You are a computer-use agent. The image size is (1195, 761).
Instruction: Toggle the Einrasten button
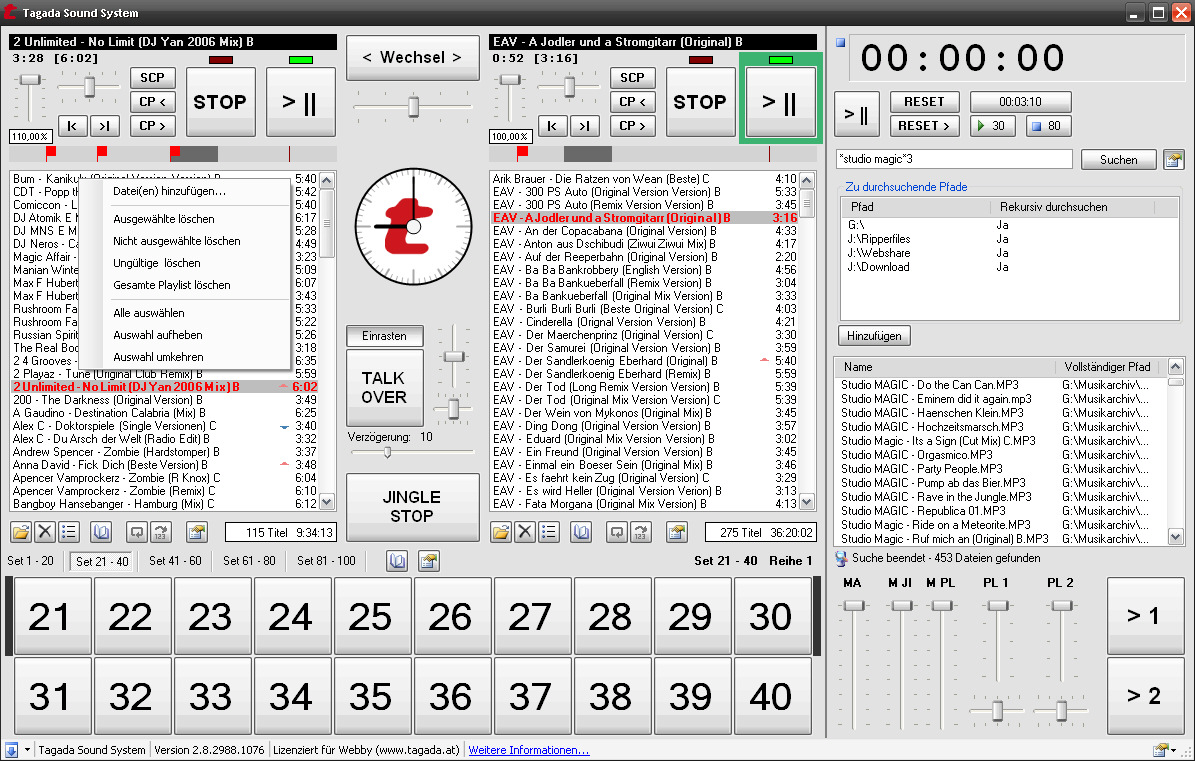tap(385, 336)
